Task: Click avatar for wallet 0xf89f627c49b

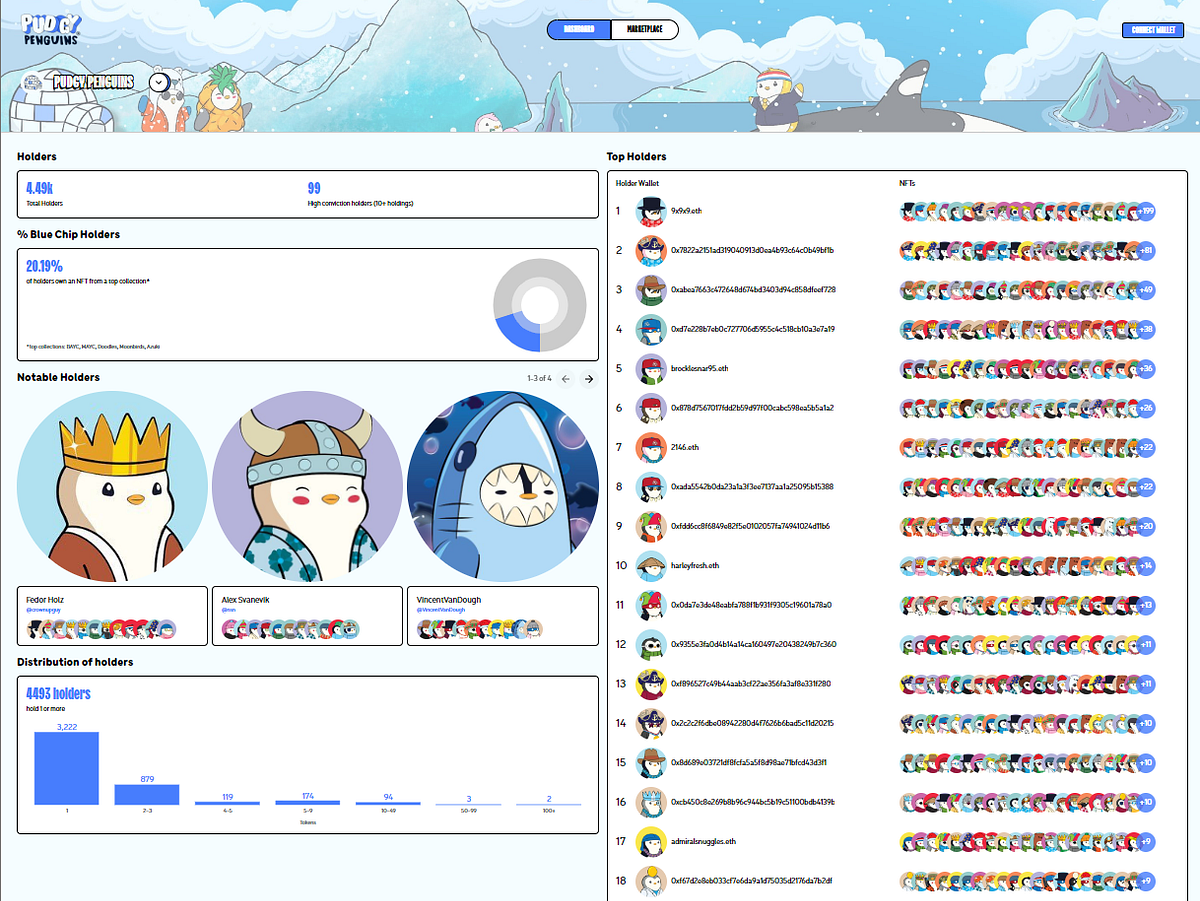Action: (651, 684)
